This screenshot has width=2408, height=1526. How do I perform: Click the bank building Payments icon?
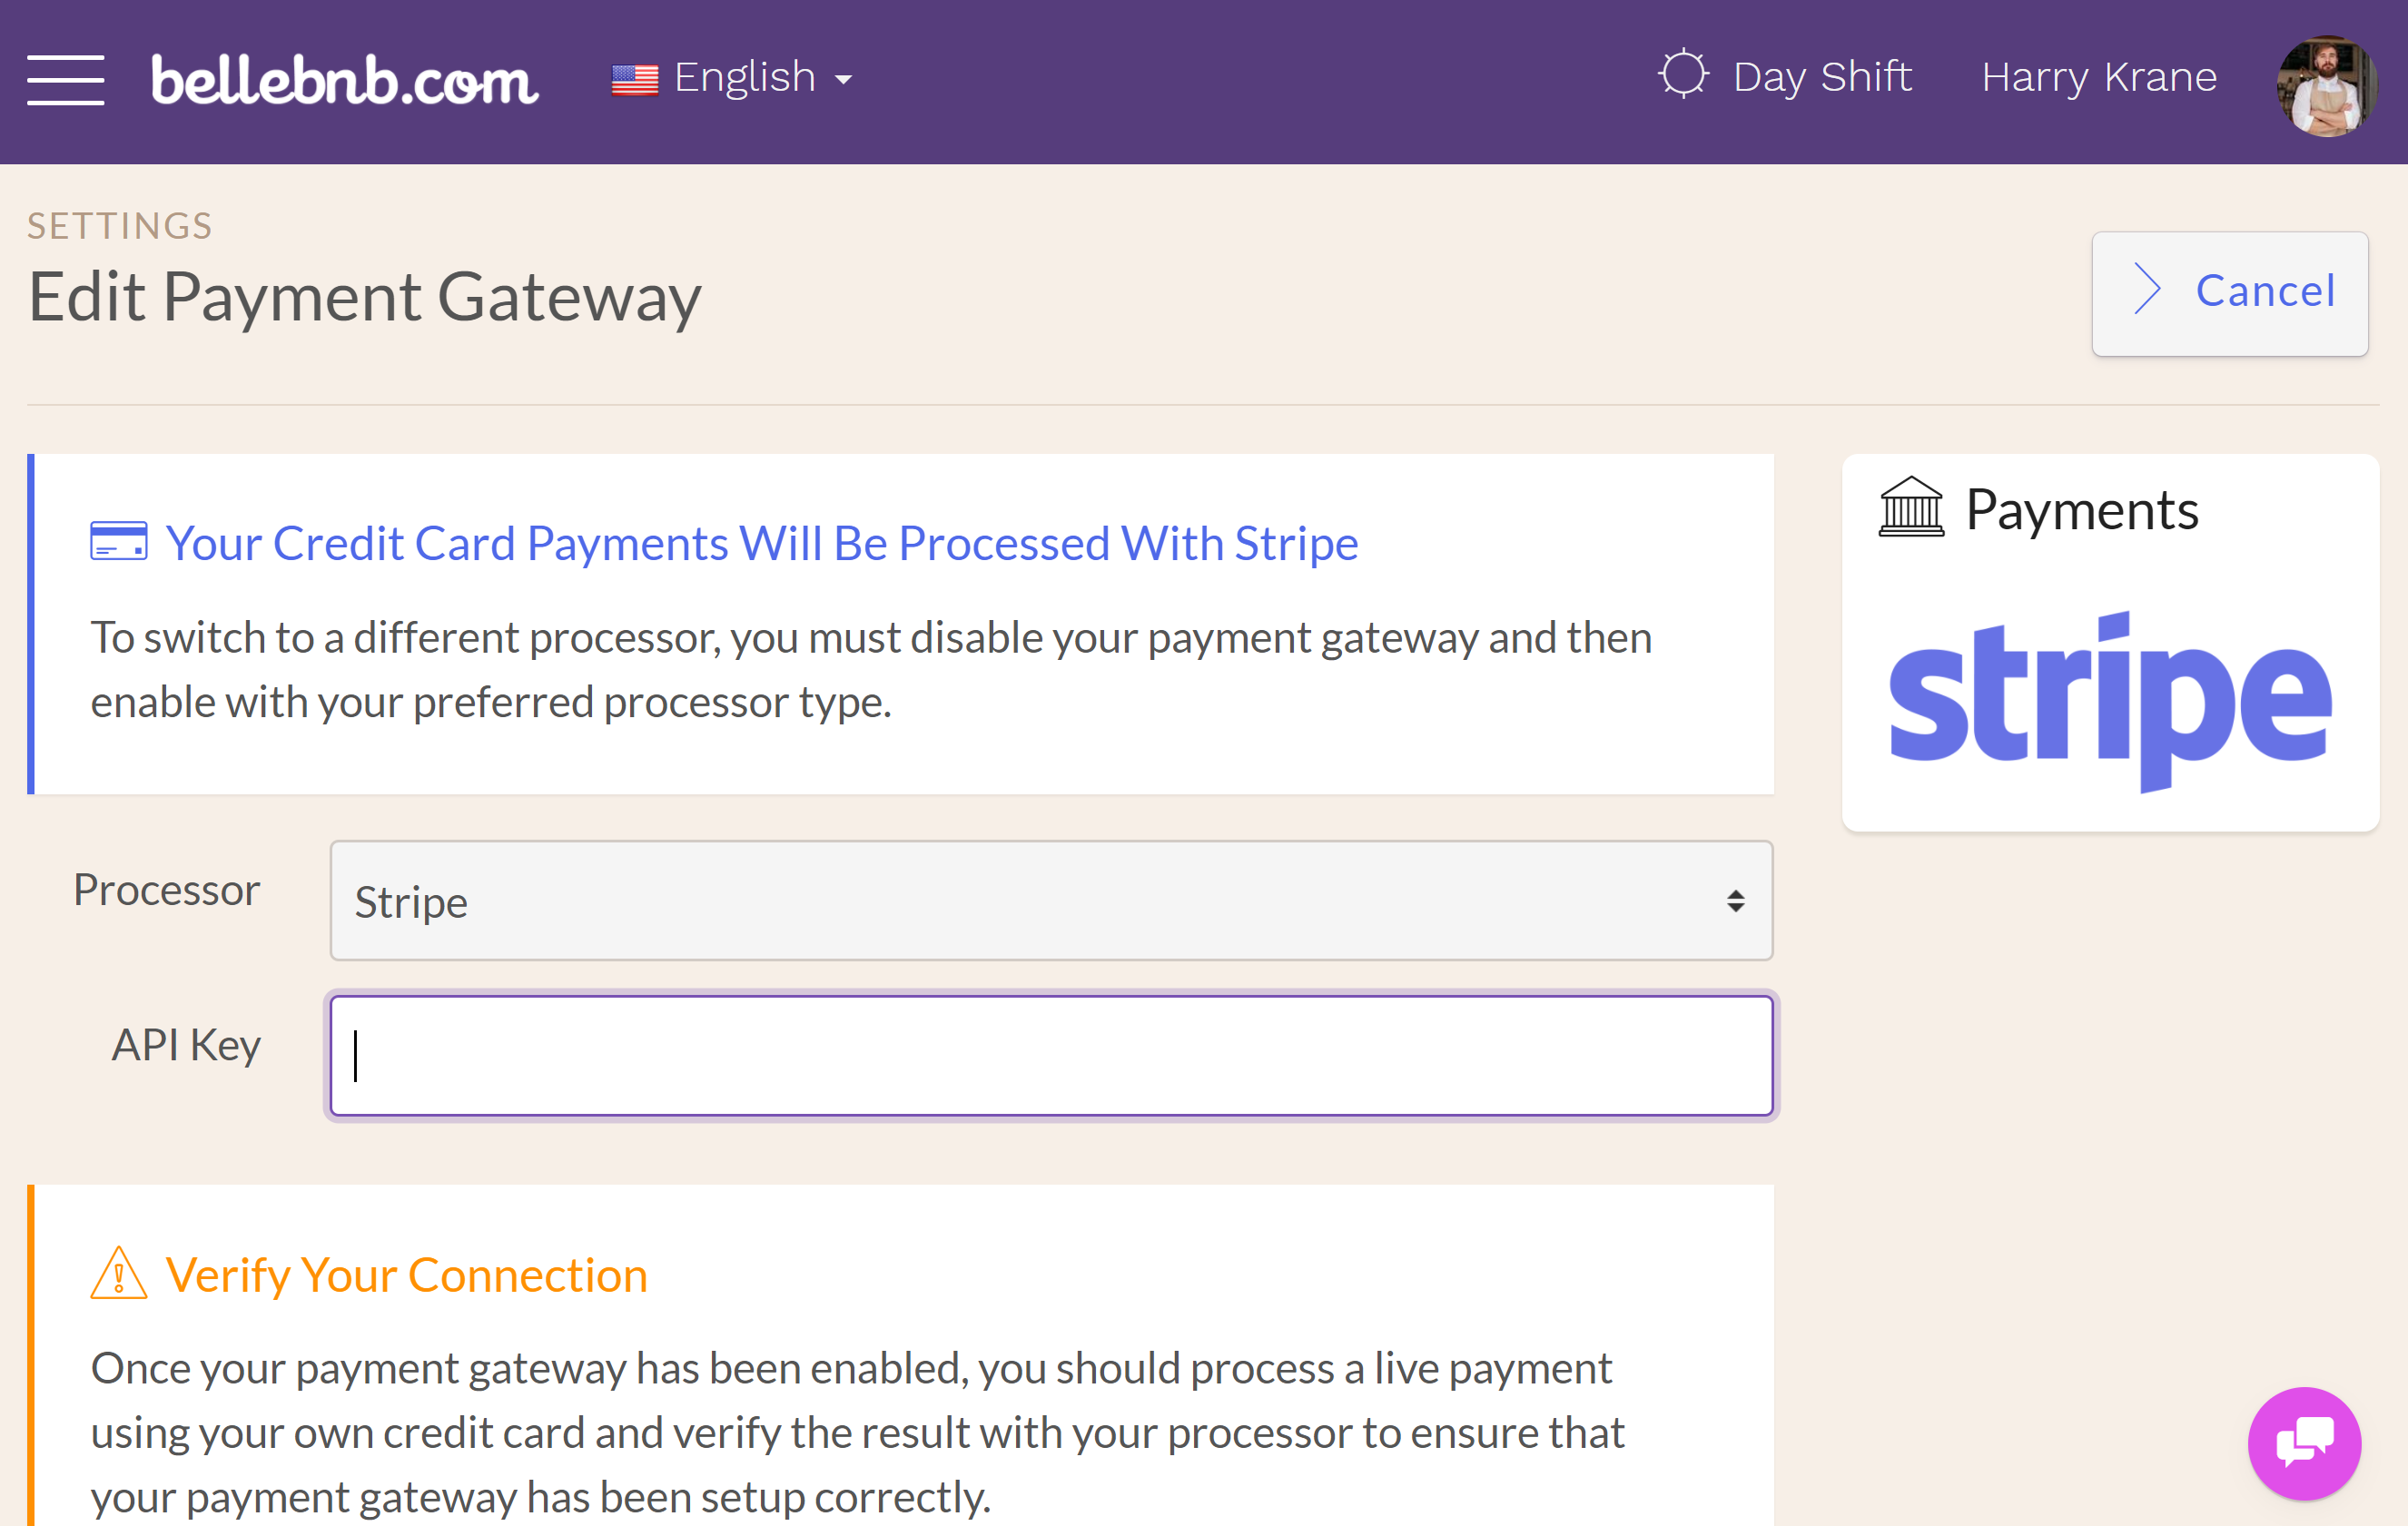(x=1910, y=507)
